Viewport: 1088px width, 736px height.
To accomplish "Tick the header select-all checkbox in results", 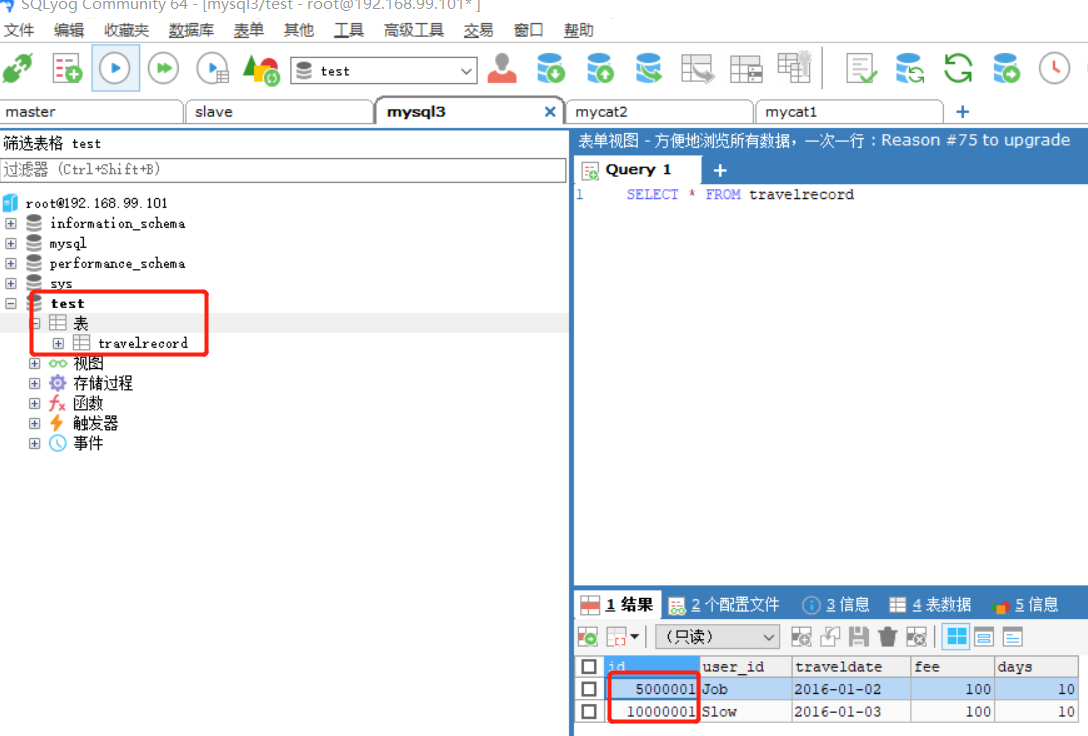I will (589, 667).
